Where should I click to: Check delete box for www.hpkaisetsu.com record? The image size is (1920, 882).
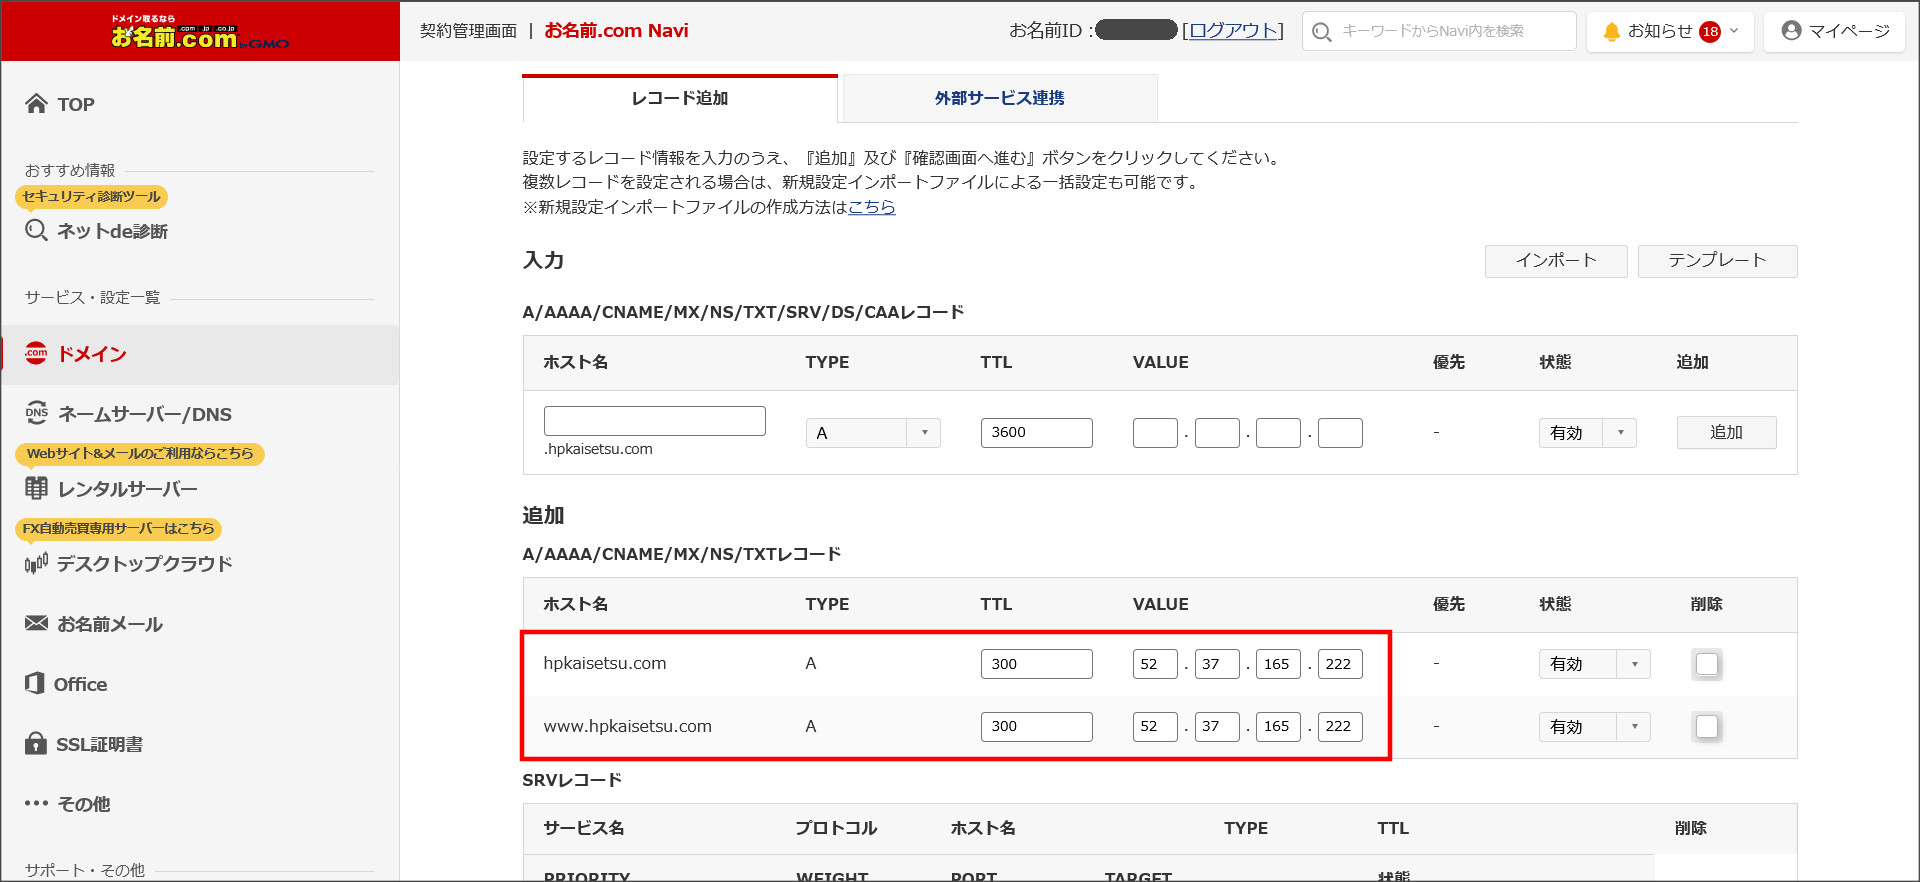point(1707,727)
